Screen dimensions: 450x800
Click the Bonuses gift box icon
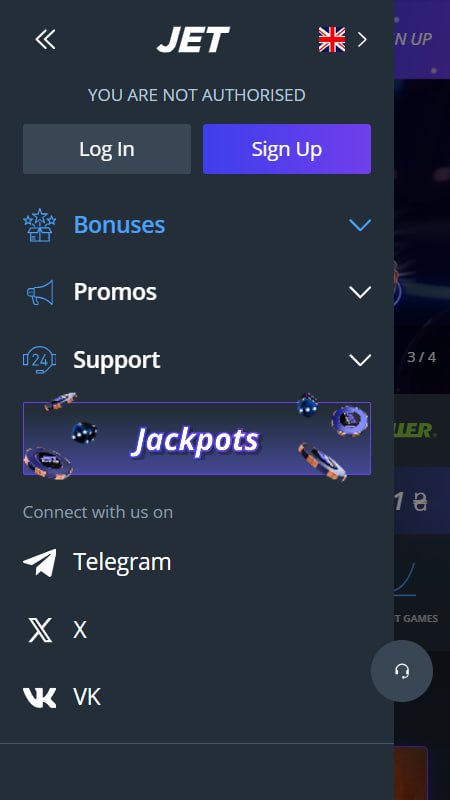39,225
